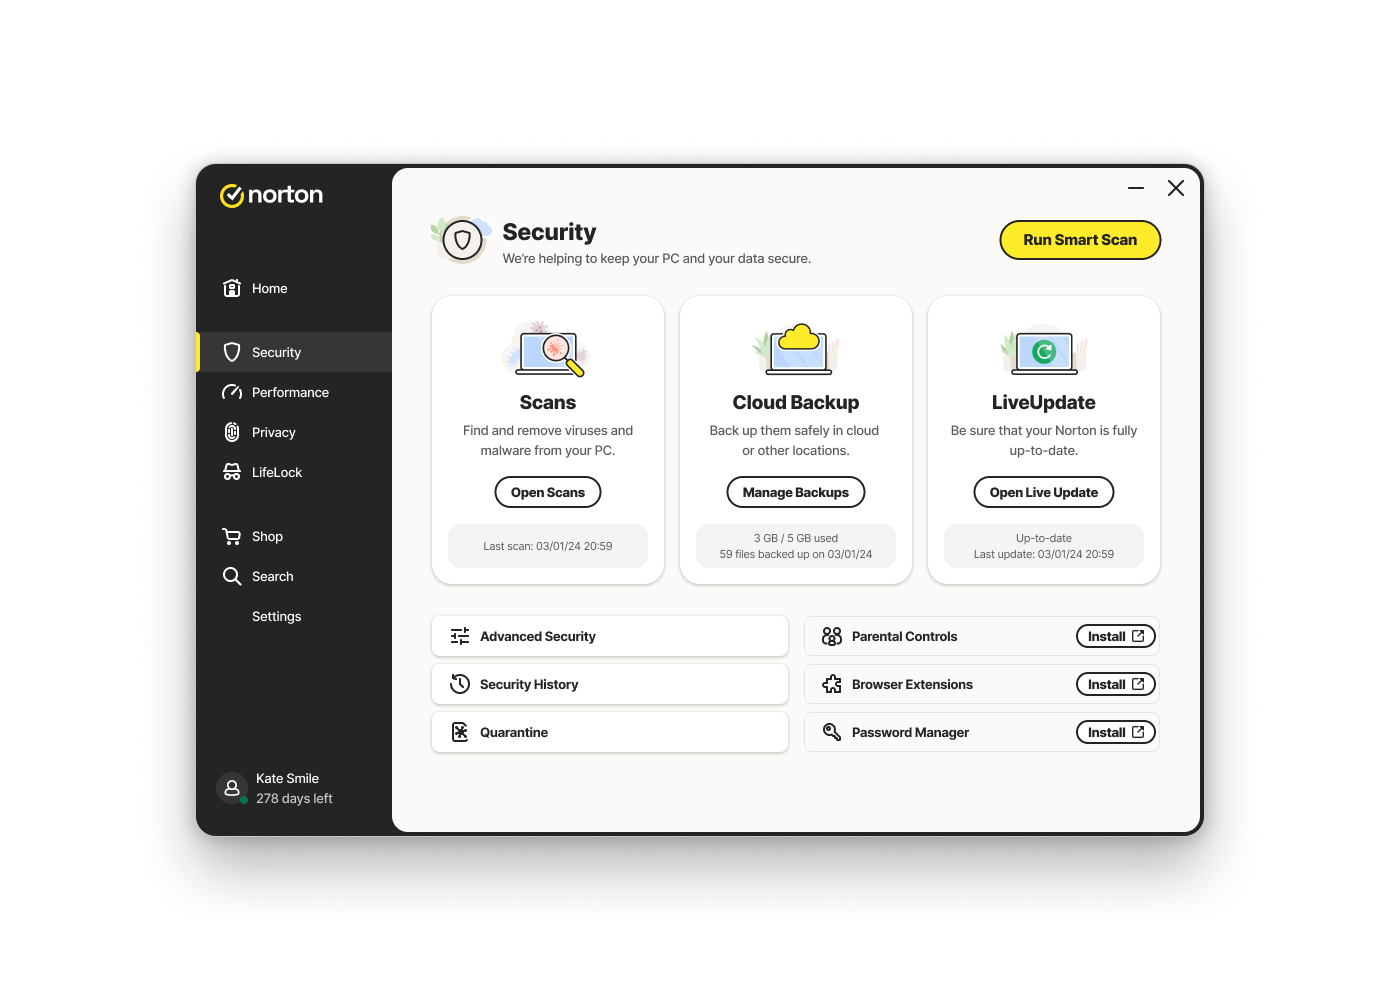Click the Parental Controls label
1400x1000 pixels.
pos(904,636)
